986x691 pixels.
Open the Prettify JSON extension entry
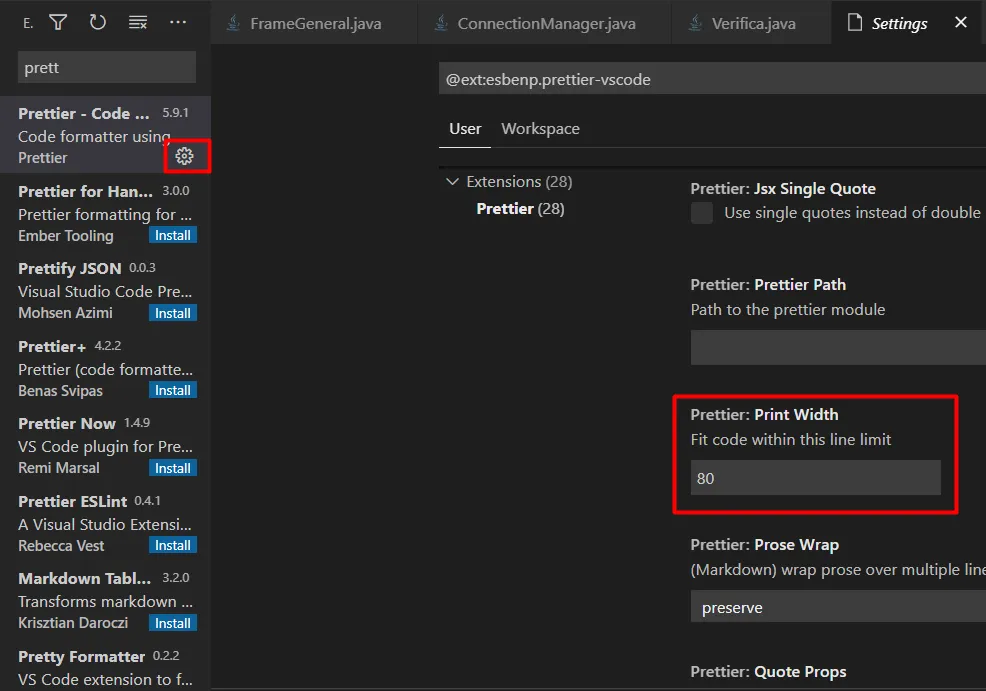(x=105, y=290)
